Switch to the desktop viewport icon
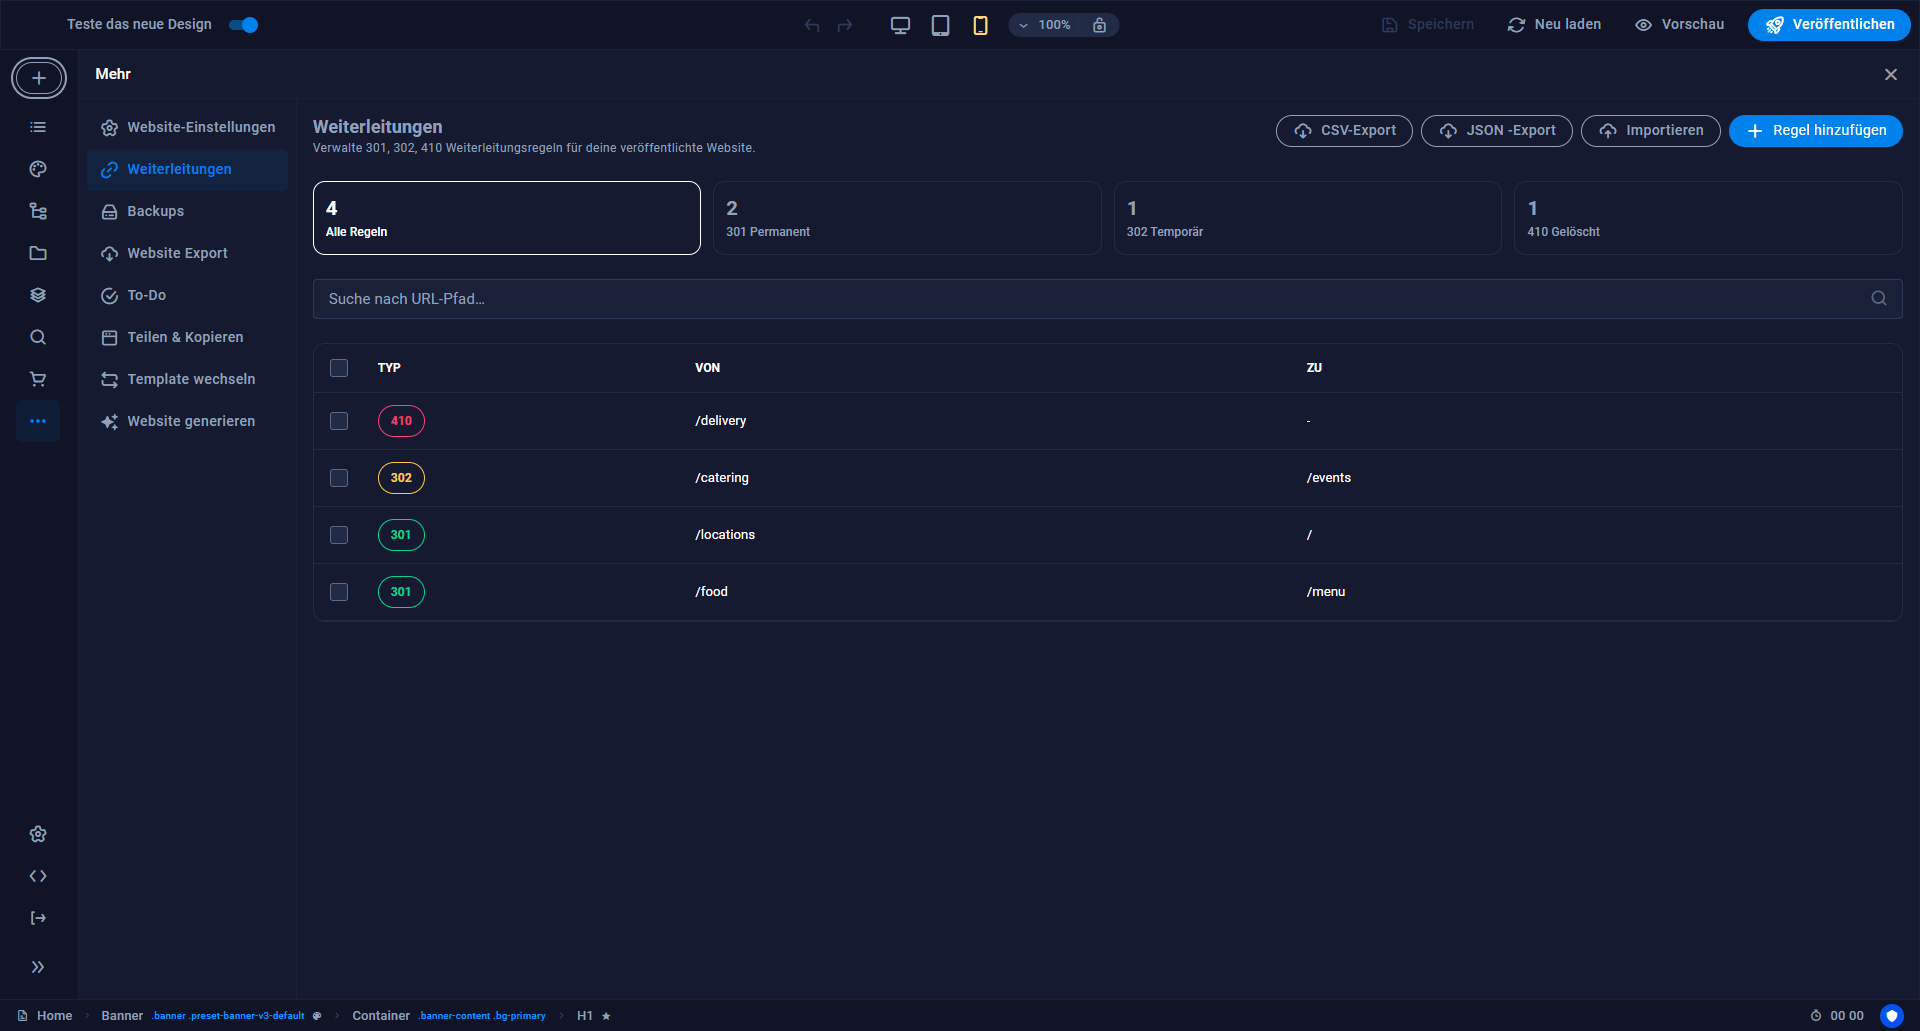Image resolution: width=1920 pixels, height=1031 pixels. 900,25
